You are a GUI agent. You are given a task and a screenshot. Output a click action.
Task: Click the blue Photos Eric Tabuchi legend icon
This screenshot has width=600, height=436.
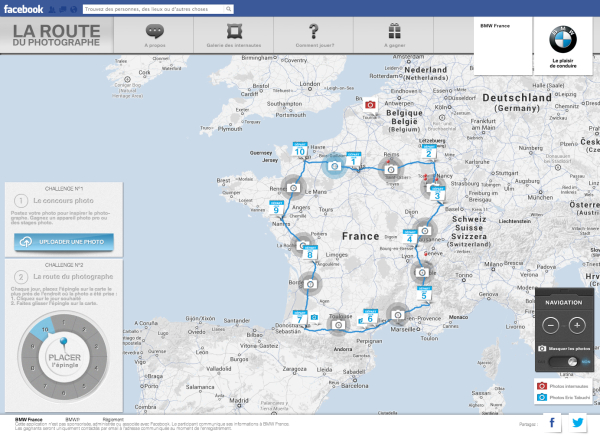click(x=542, y=397)
